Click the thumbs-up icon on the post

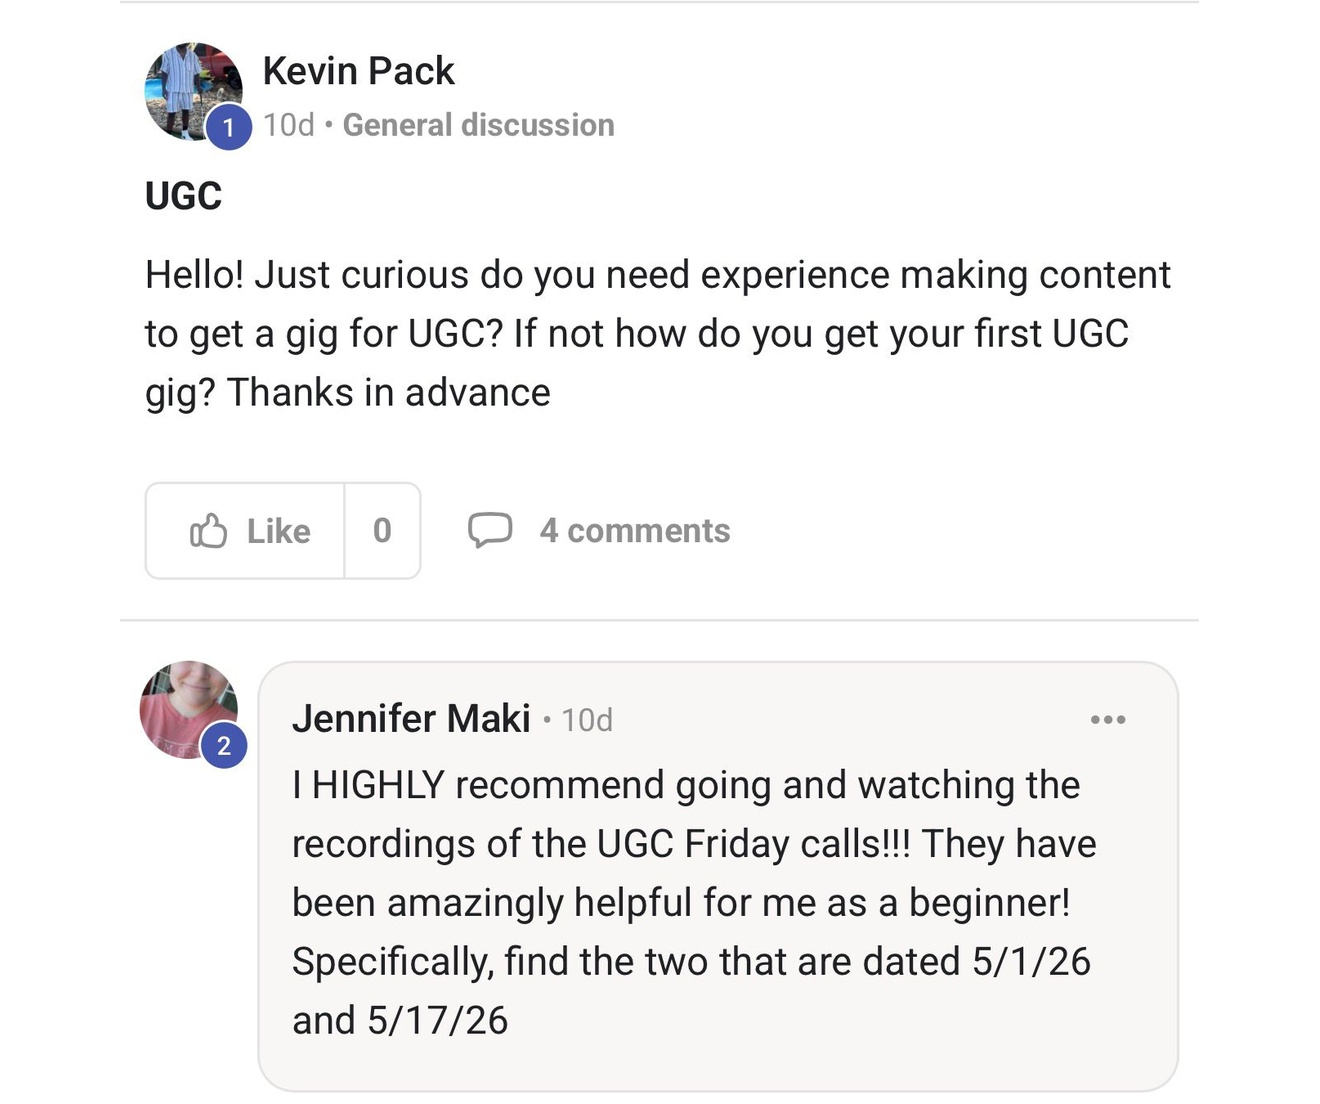point(208,531)
